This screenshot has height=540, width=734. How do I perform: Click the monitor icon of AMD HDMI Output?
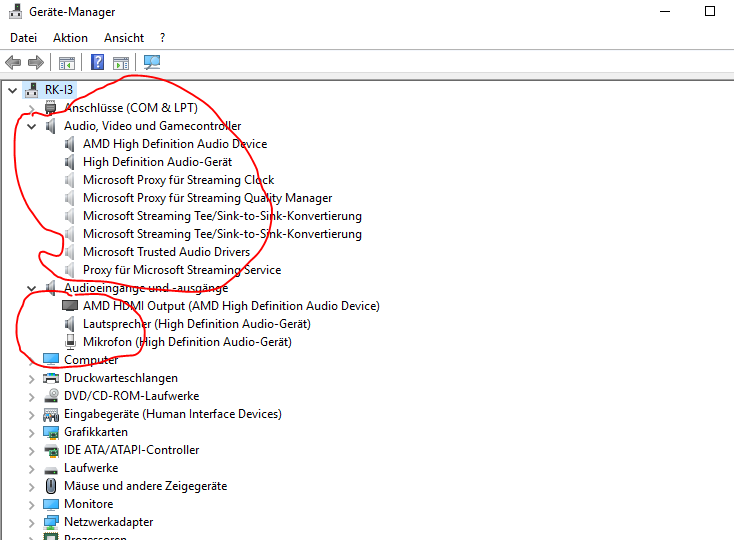[70, 306]
